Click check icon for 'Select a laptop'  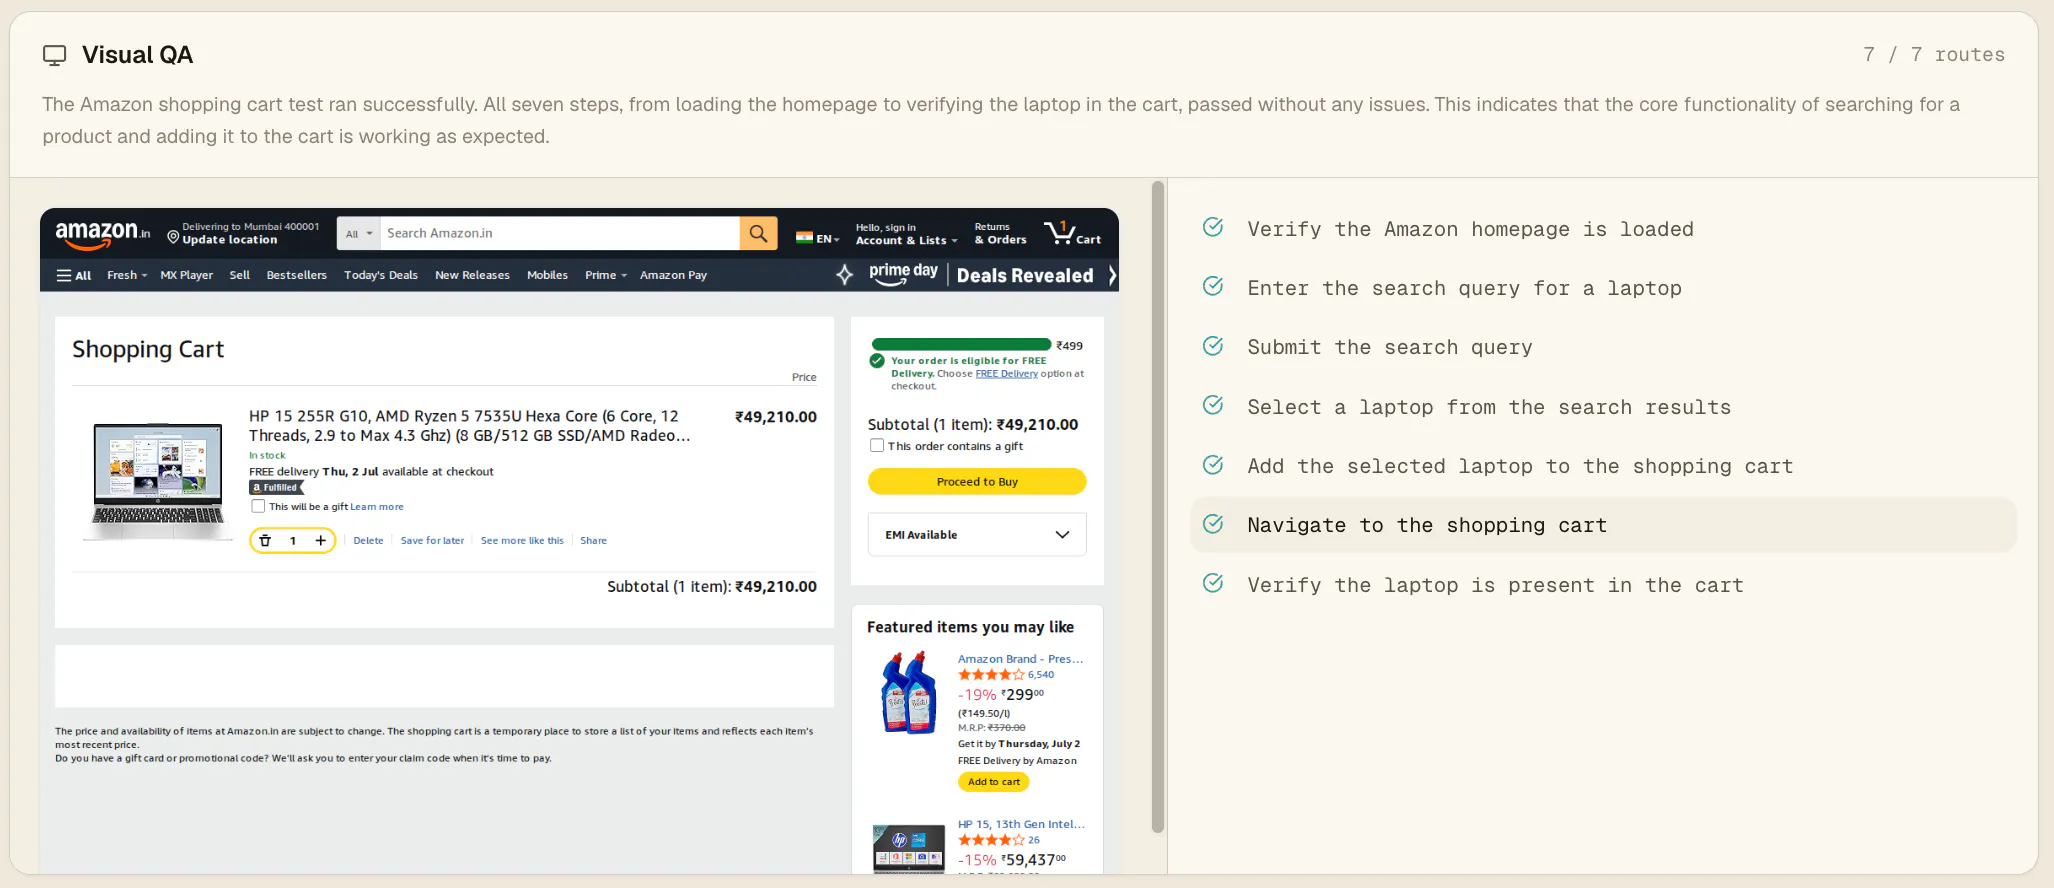[x=1213, y=406]
